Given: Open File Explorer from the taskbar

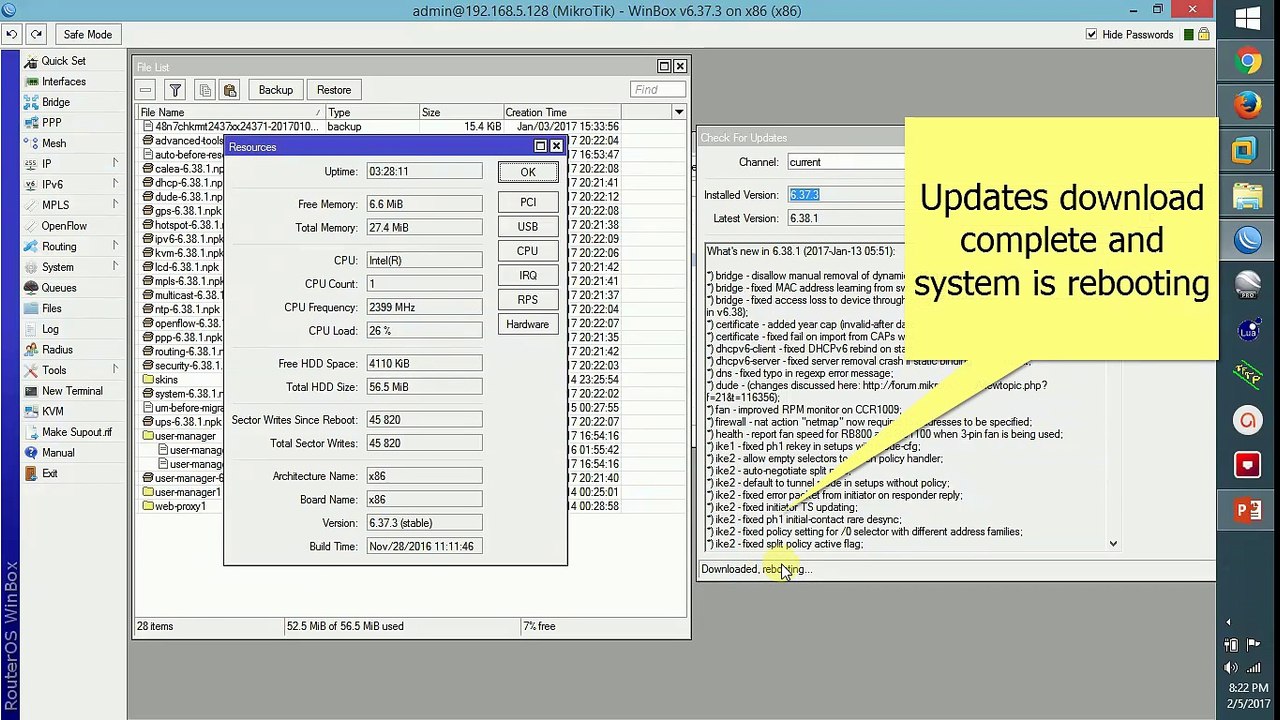Looking at the screenshot, I should point(1248,195).
